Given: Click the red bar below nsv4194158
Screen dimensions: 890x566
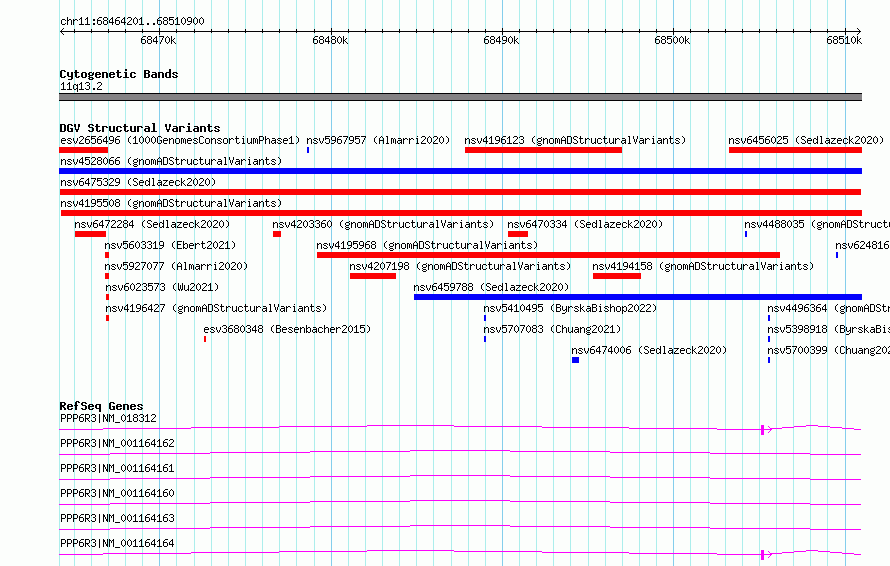Looking at the screenshot, I should click(x=617, y=276).
